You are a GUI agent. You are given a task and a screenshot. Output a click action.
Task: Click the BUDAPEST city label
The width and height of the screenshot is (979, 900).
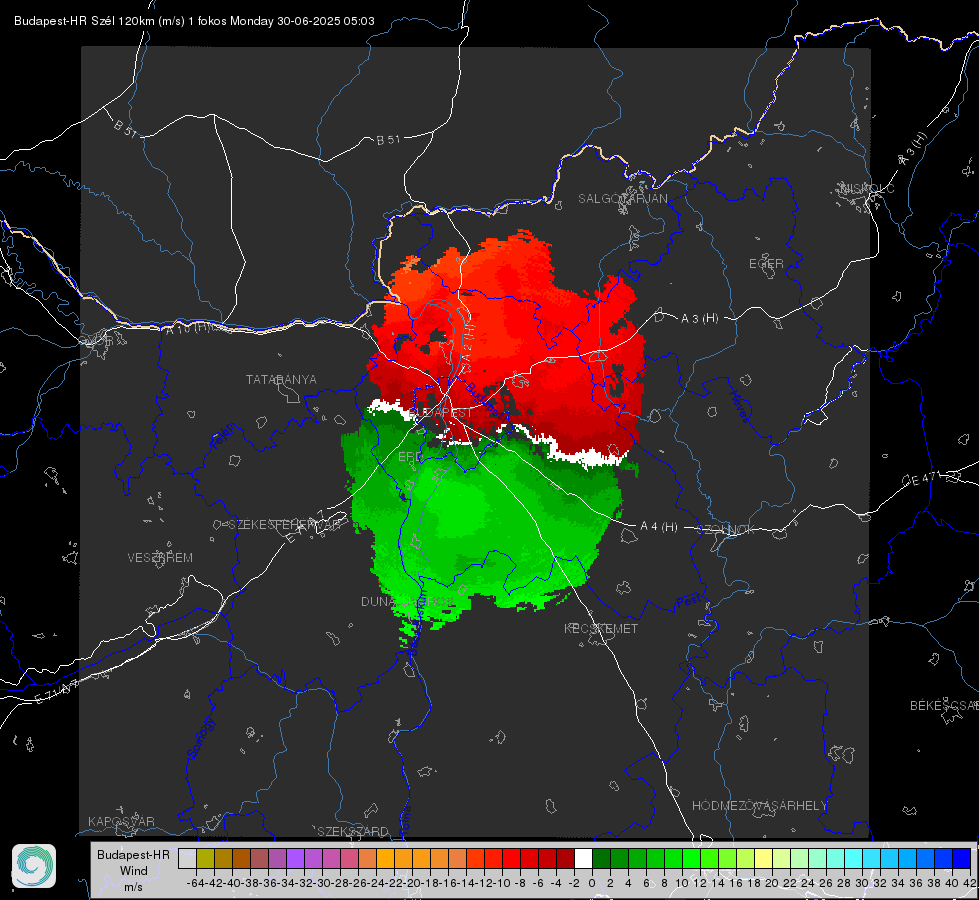point(441,413)
